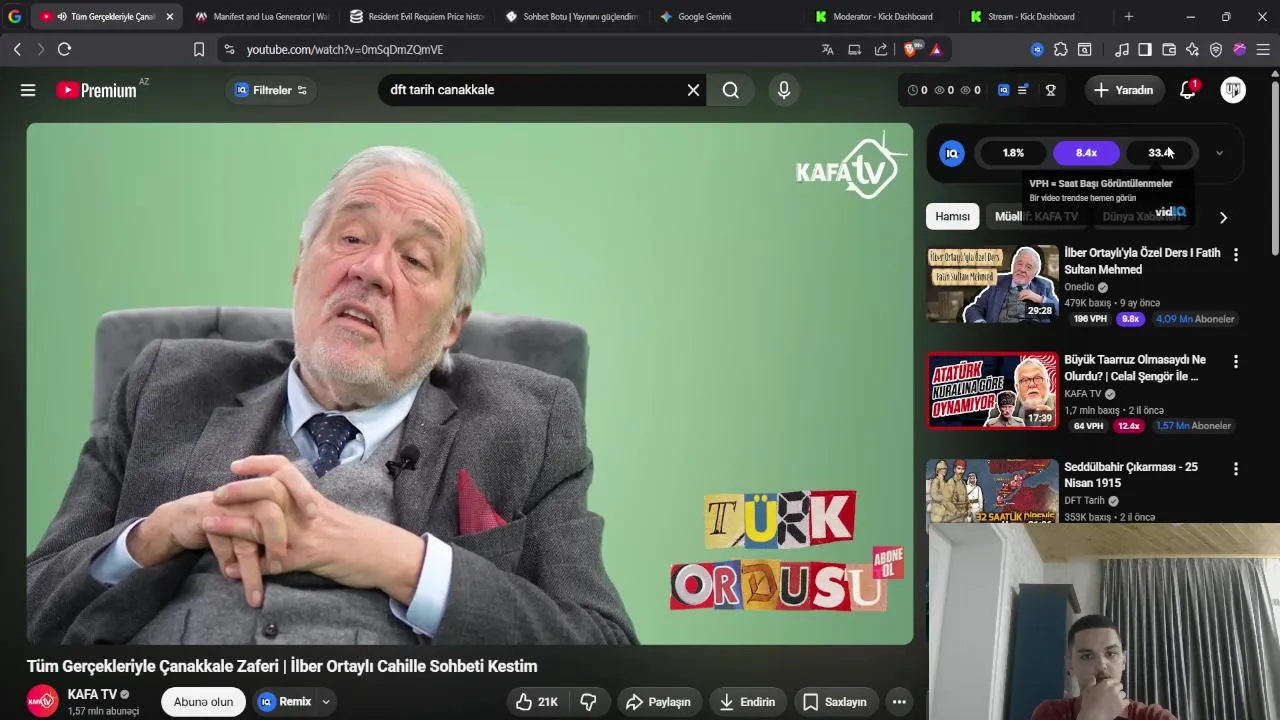This screenshot has width=1280, height=720.
Task: Clear the search box with the X
Action: [x=693, y=90]
